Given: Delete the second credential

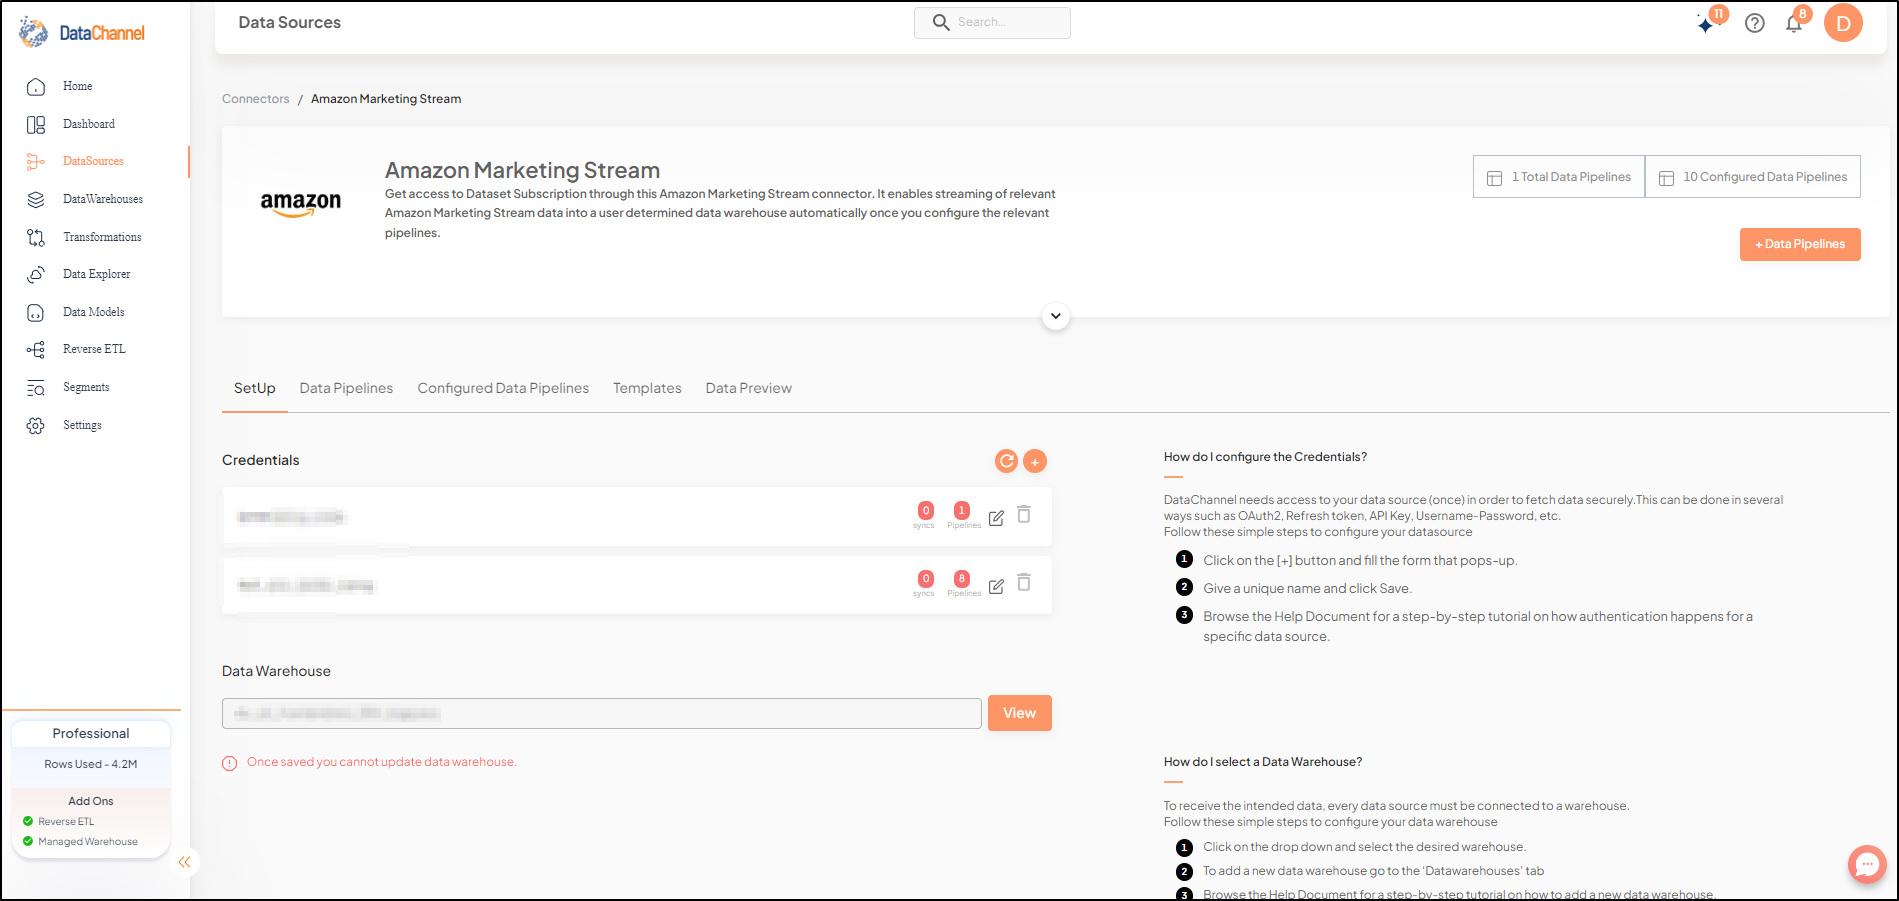Looking at the screenshot, I should [1024, 582].
